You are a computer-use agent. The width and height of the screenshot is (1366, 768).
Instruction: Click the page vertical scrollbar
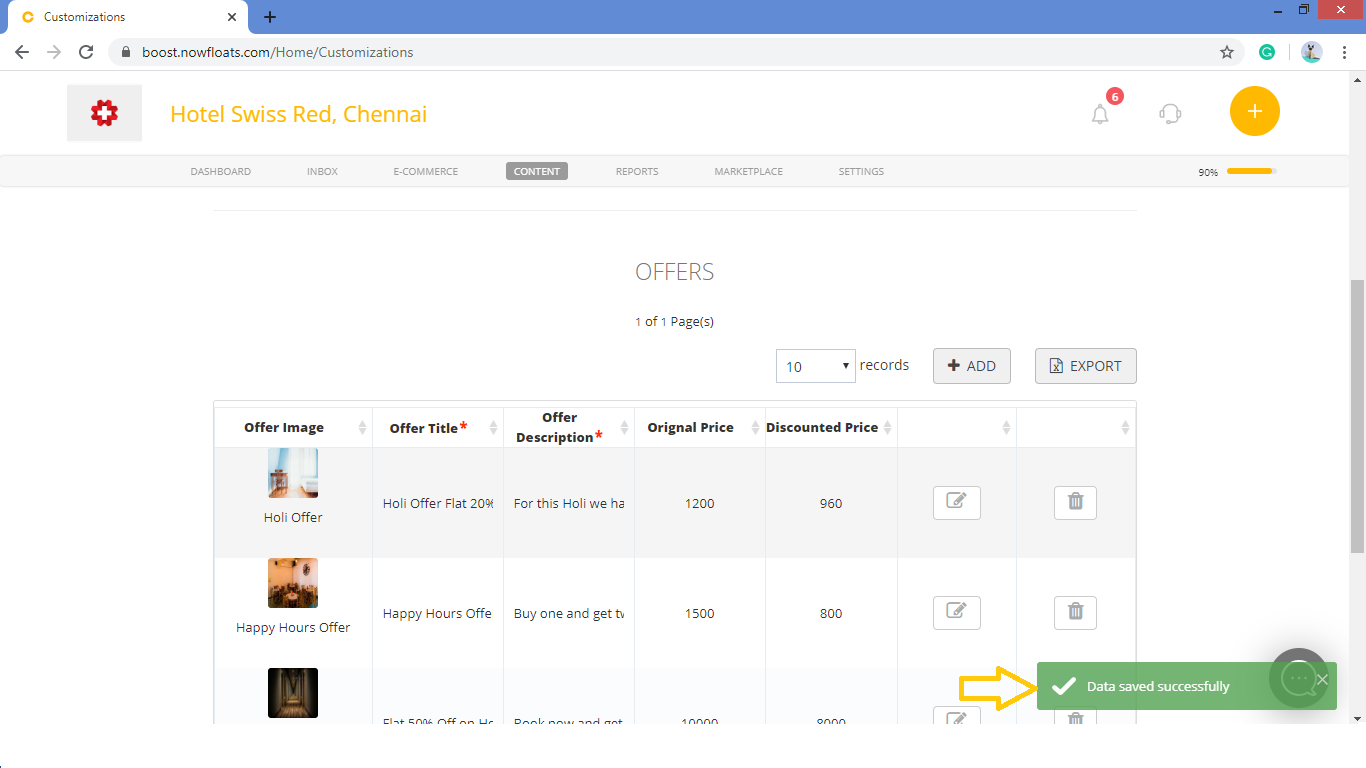tap(1358, 415)
